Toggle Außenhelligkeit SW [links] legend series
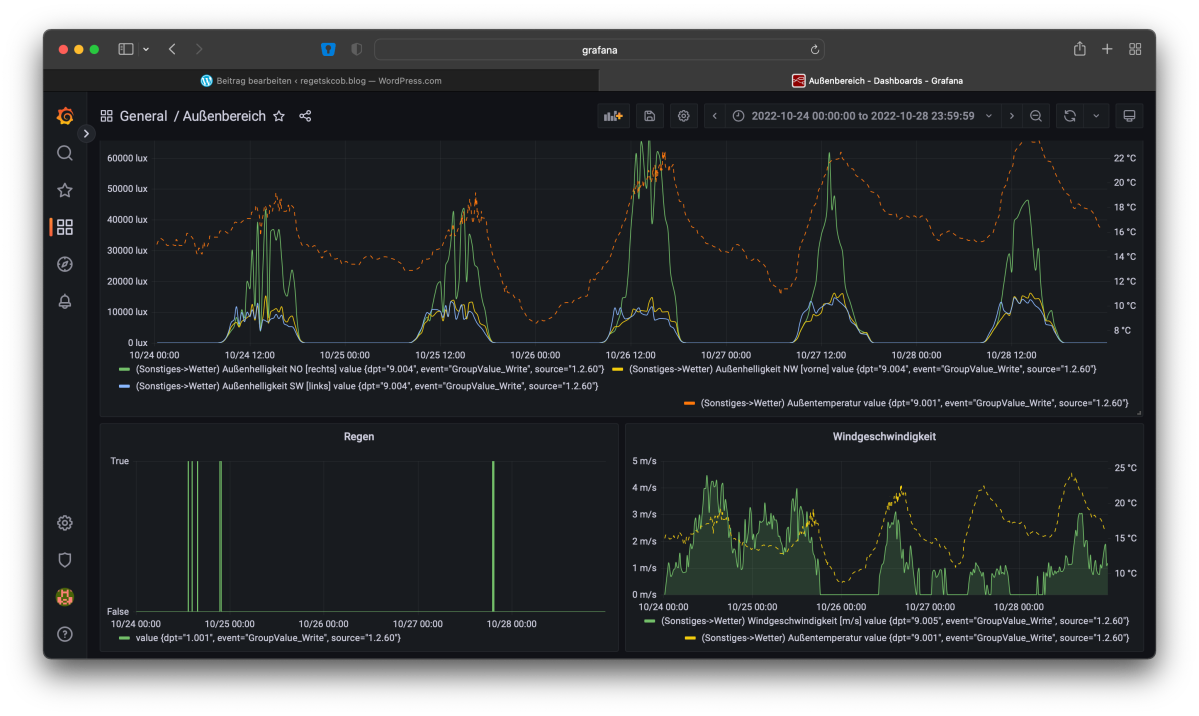The height and width of the screenshot is (716, 1199). pyautogui.click(x=367, y=386)
